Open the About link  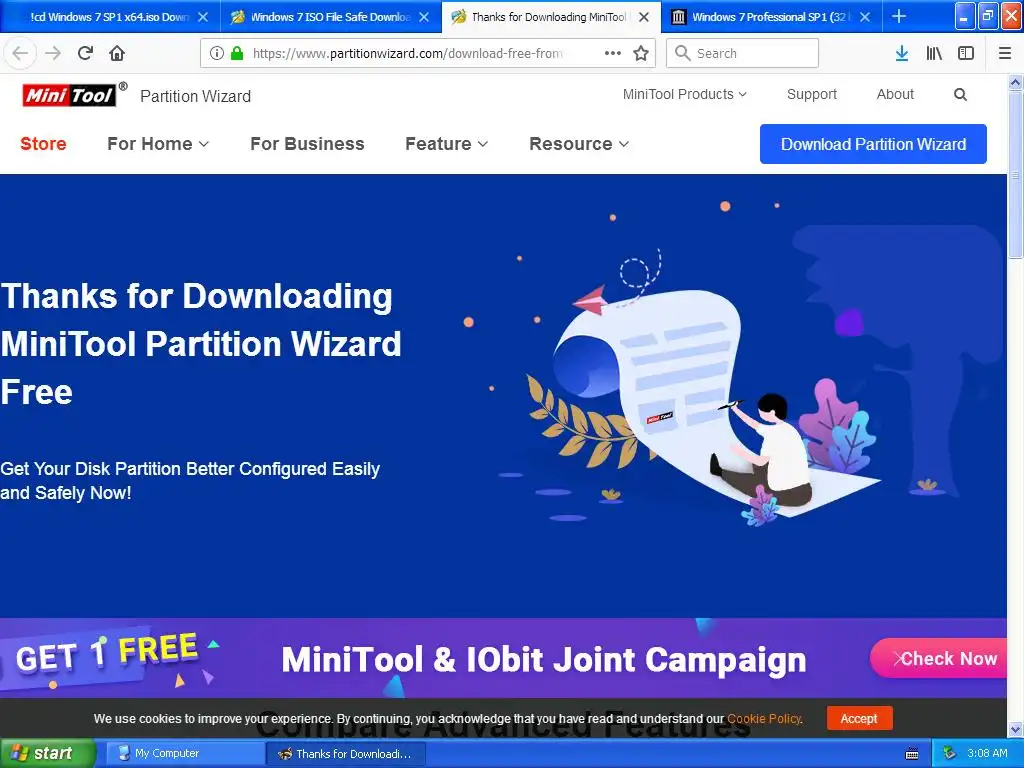[x=895, y=94]
